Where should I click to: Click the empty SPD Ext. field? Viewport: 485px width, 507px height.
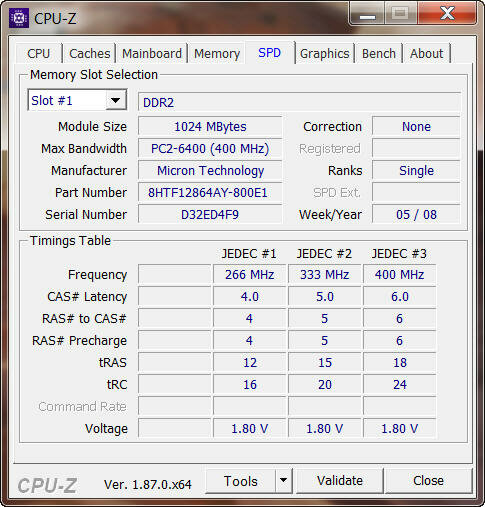point(416,193)
